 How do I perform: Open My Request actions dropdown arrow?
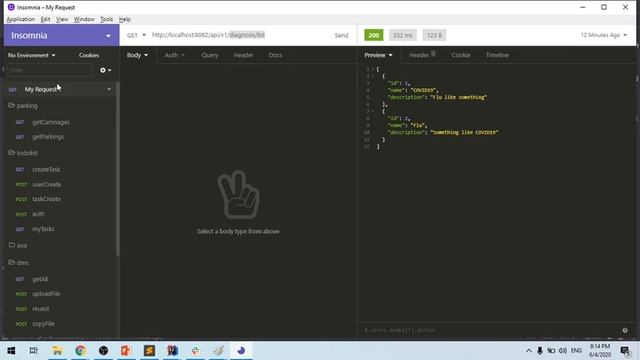109,89
